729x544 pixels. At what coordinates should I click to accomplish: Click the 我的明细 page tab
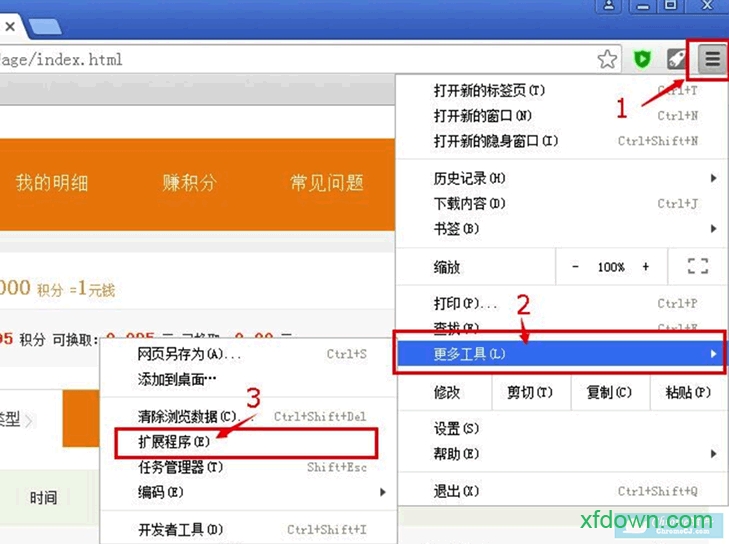click(52, 182)
